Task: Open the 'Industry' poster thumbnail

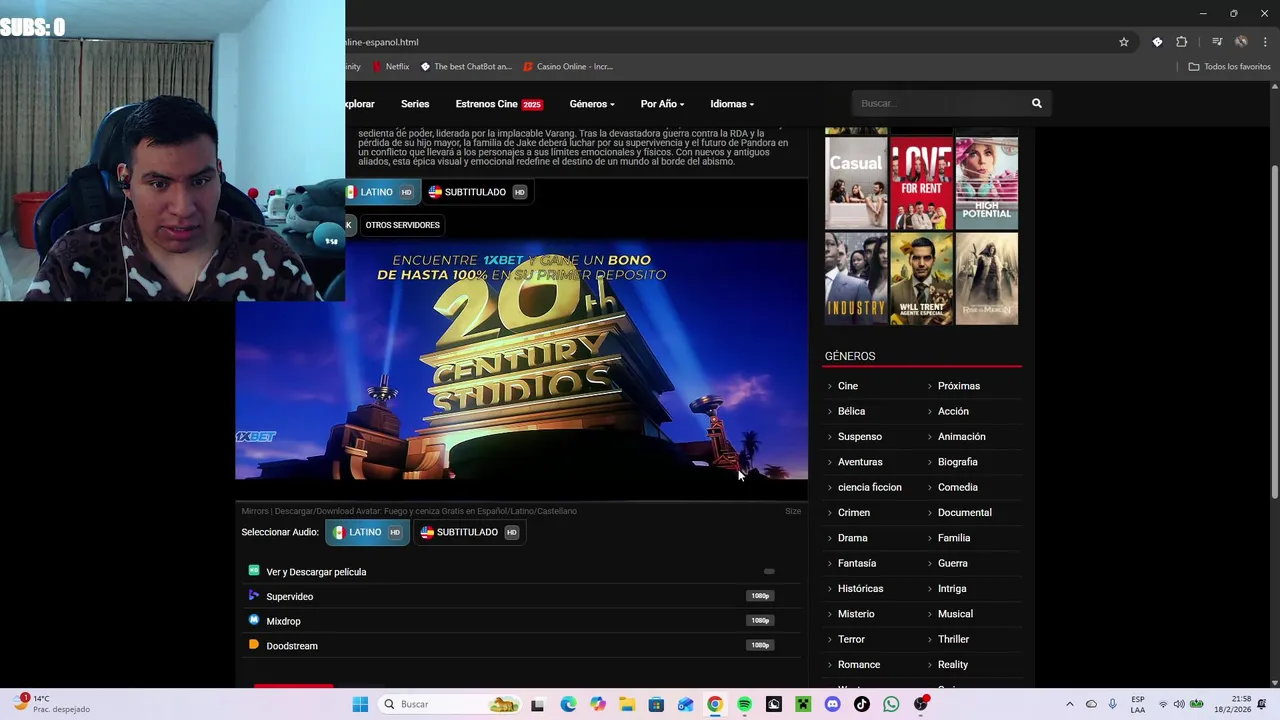Action: tap(856, 279)
